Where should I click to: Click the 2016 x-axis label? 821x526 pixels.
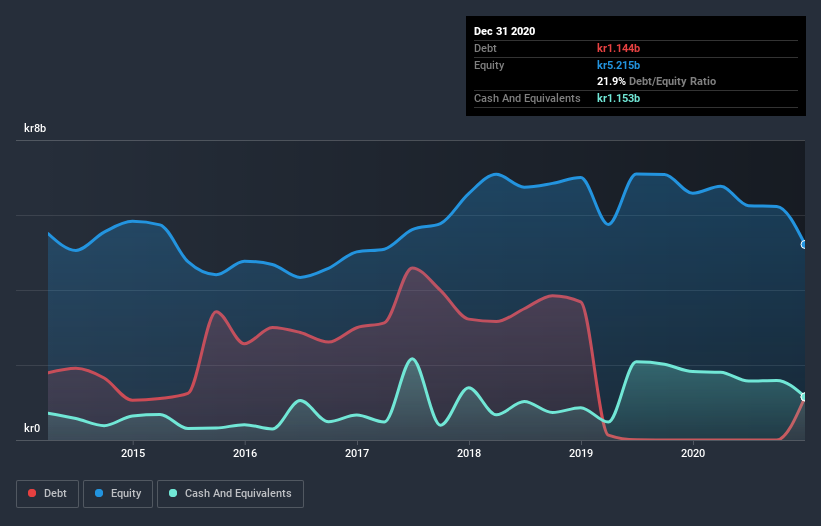(x=245, y=453)
